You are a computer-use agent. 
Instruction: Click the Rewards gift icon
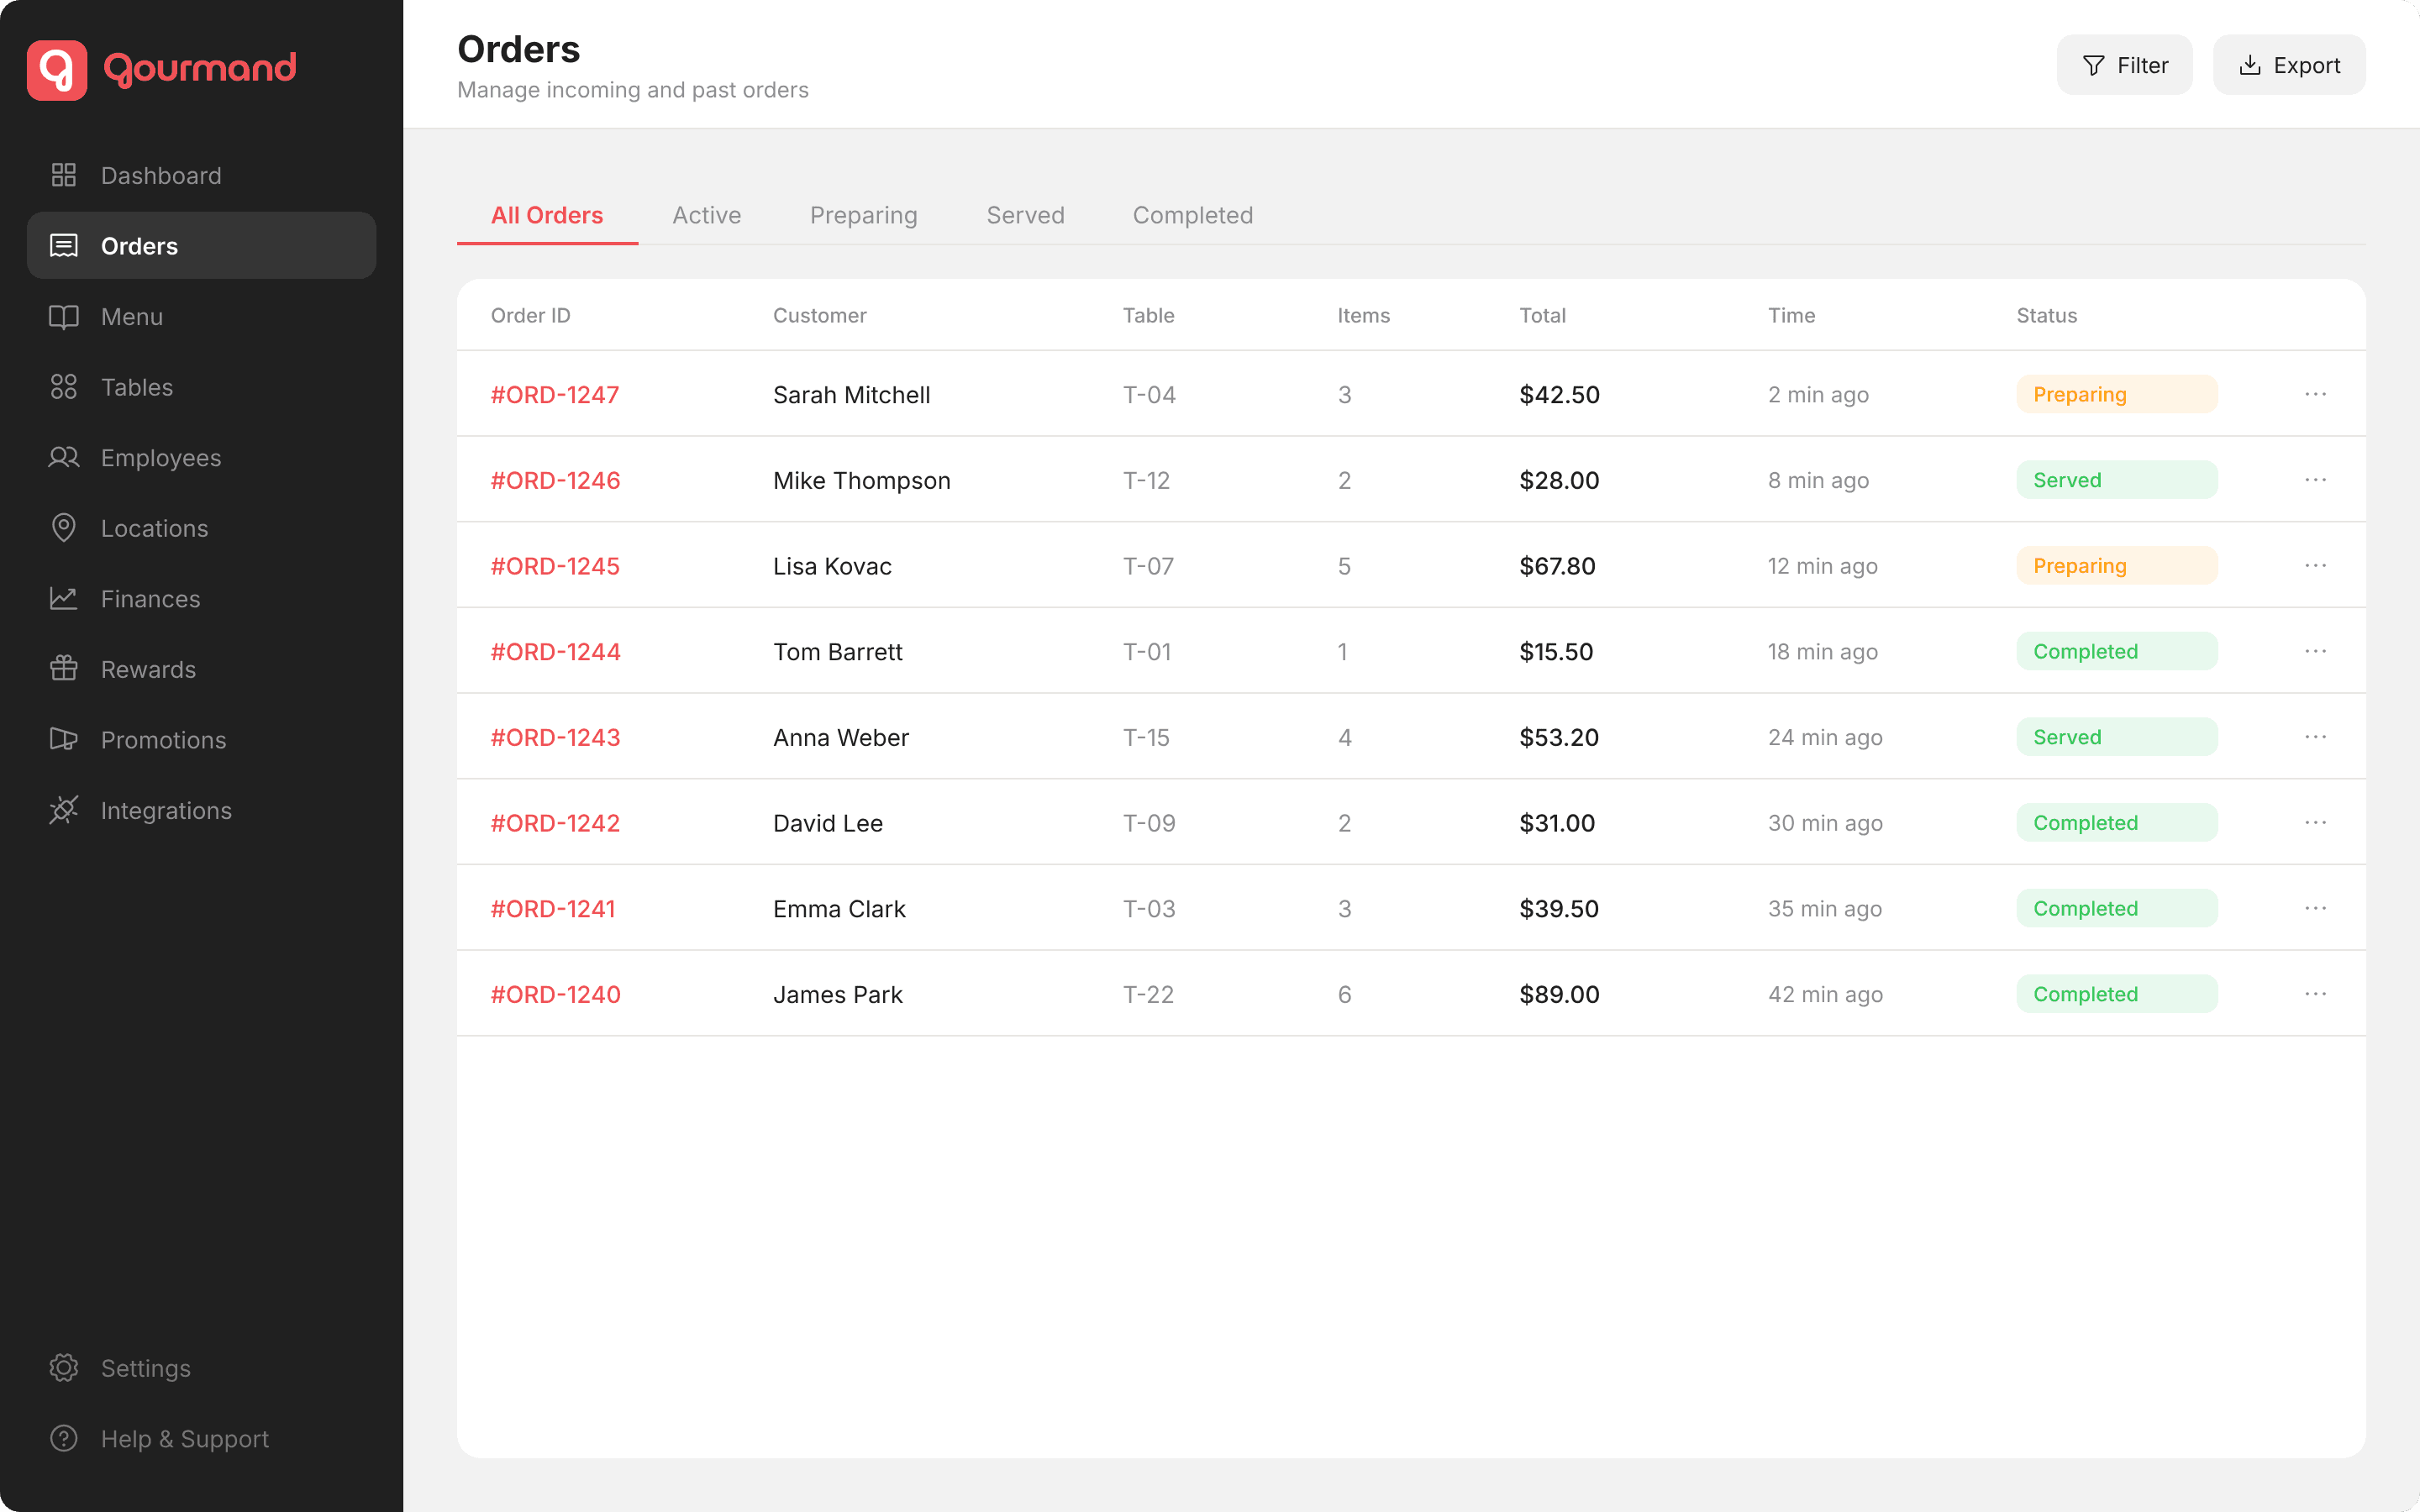64,669
